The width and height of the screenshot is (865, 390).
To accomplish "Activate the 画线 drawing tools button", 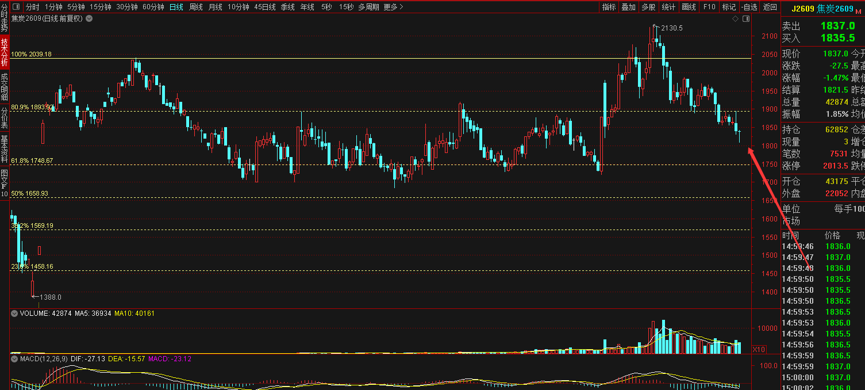I will [x=688, y=7].
